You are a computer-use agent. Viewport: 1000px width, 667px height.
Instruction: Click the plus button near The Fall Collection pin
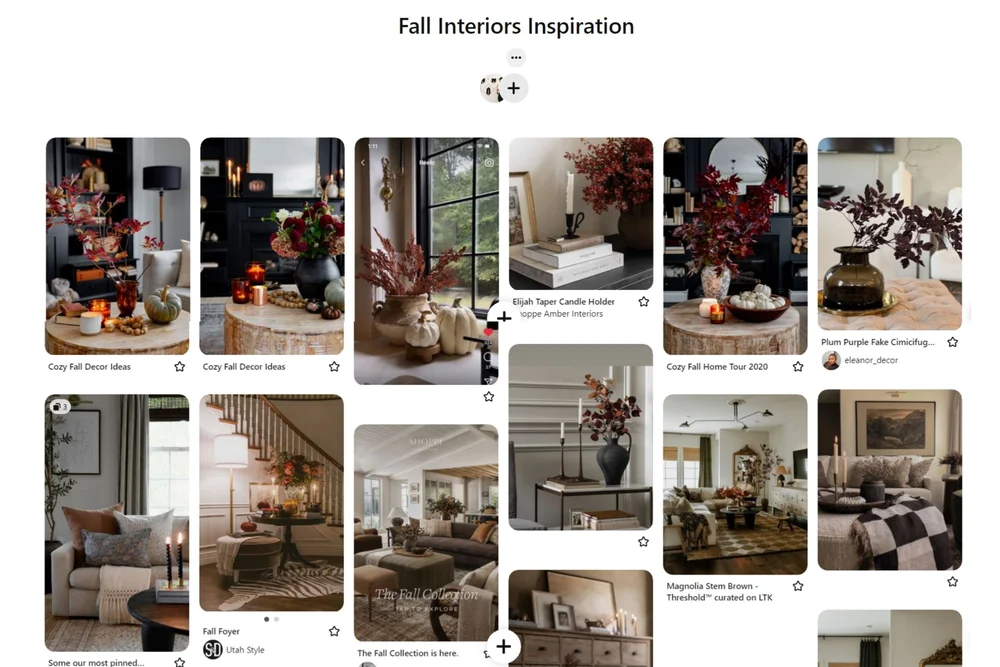pyautogui.click(x=503, y=647)
